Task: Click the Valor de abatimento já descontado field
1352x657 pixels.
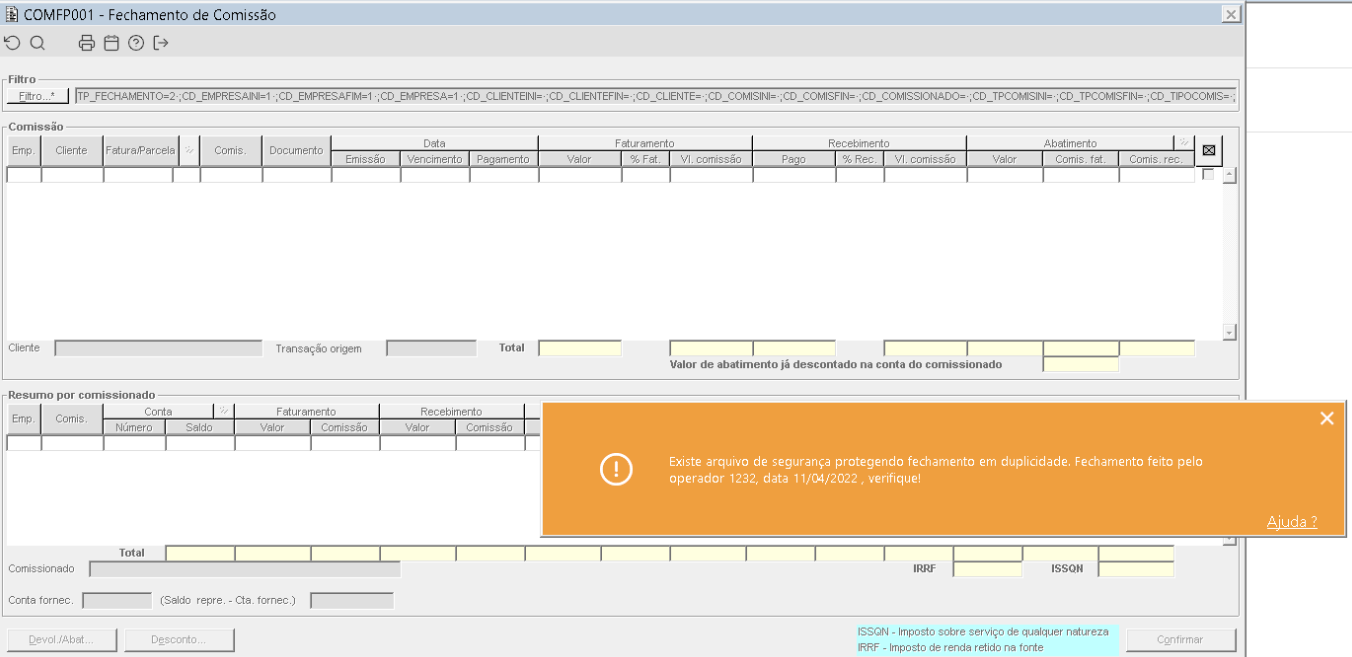Action: [1081, 364]
